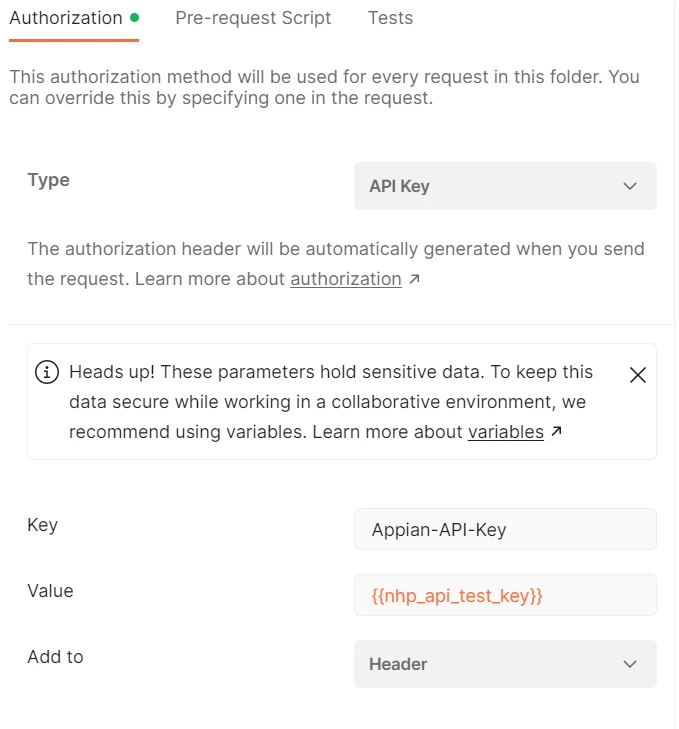Click the Type label
The height and width of the screenshot is (729, 679).
click(49, 180)
